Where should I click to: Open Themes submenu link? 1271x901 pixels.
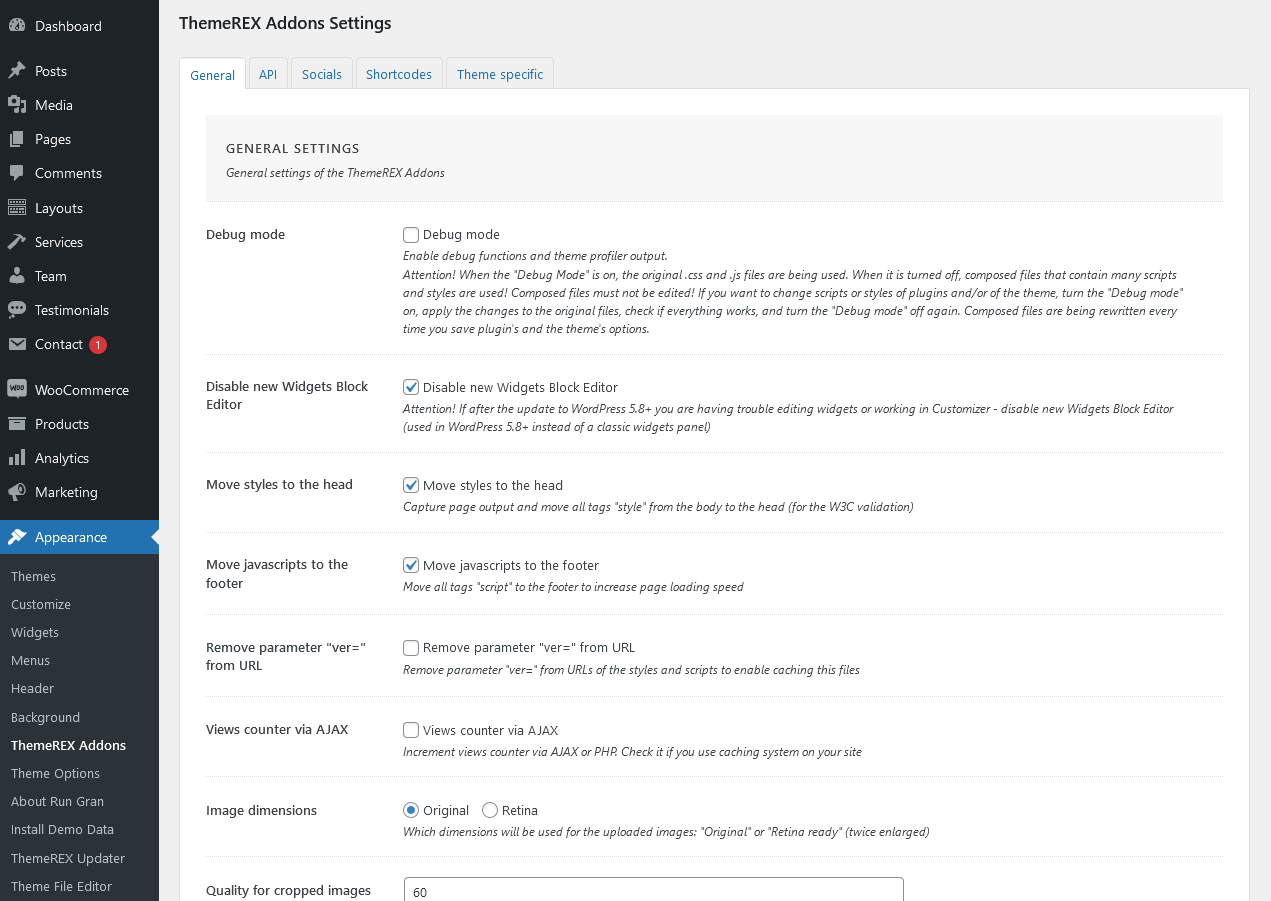[33, 576]
